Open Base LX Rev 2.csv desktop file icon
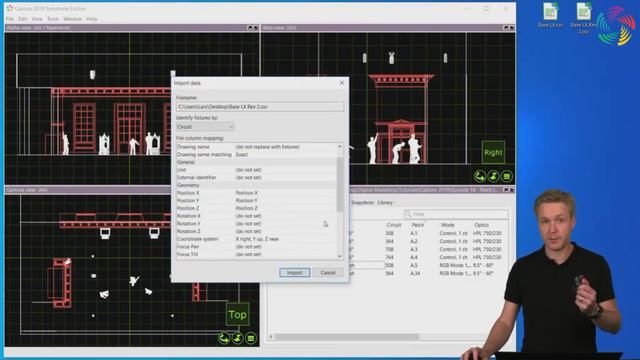Screen dimensions: 640x360 click(x=584, y=18)
